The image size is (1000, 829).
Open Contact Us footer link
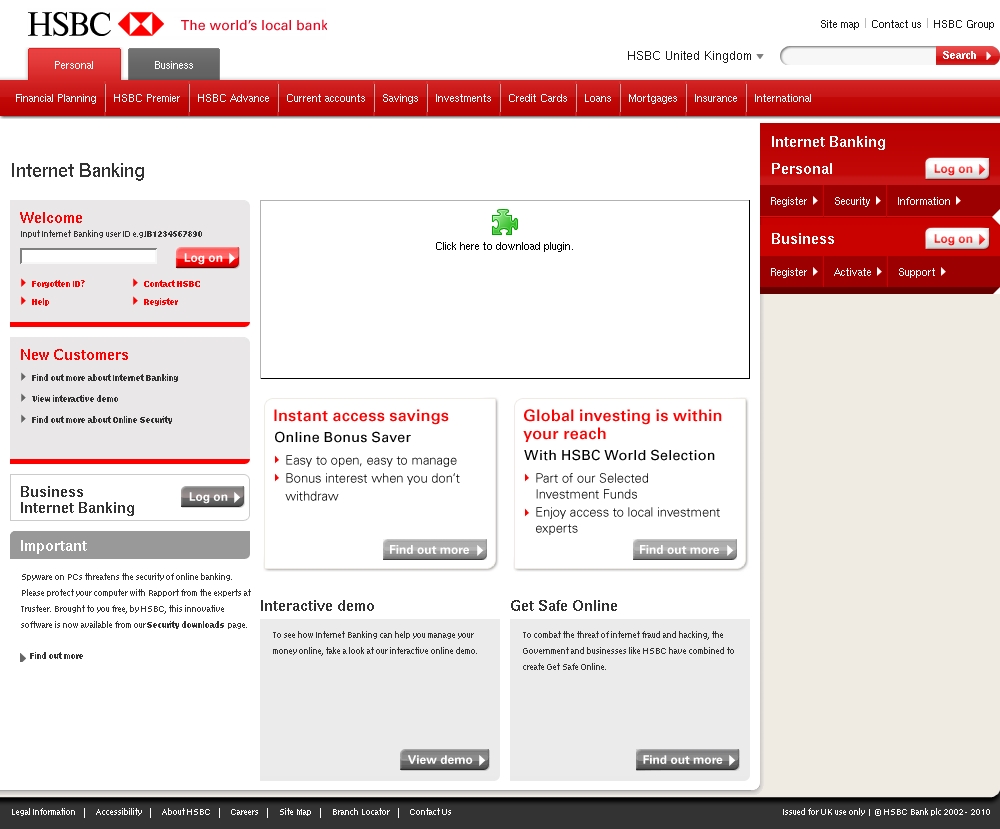430,812
